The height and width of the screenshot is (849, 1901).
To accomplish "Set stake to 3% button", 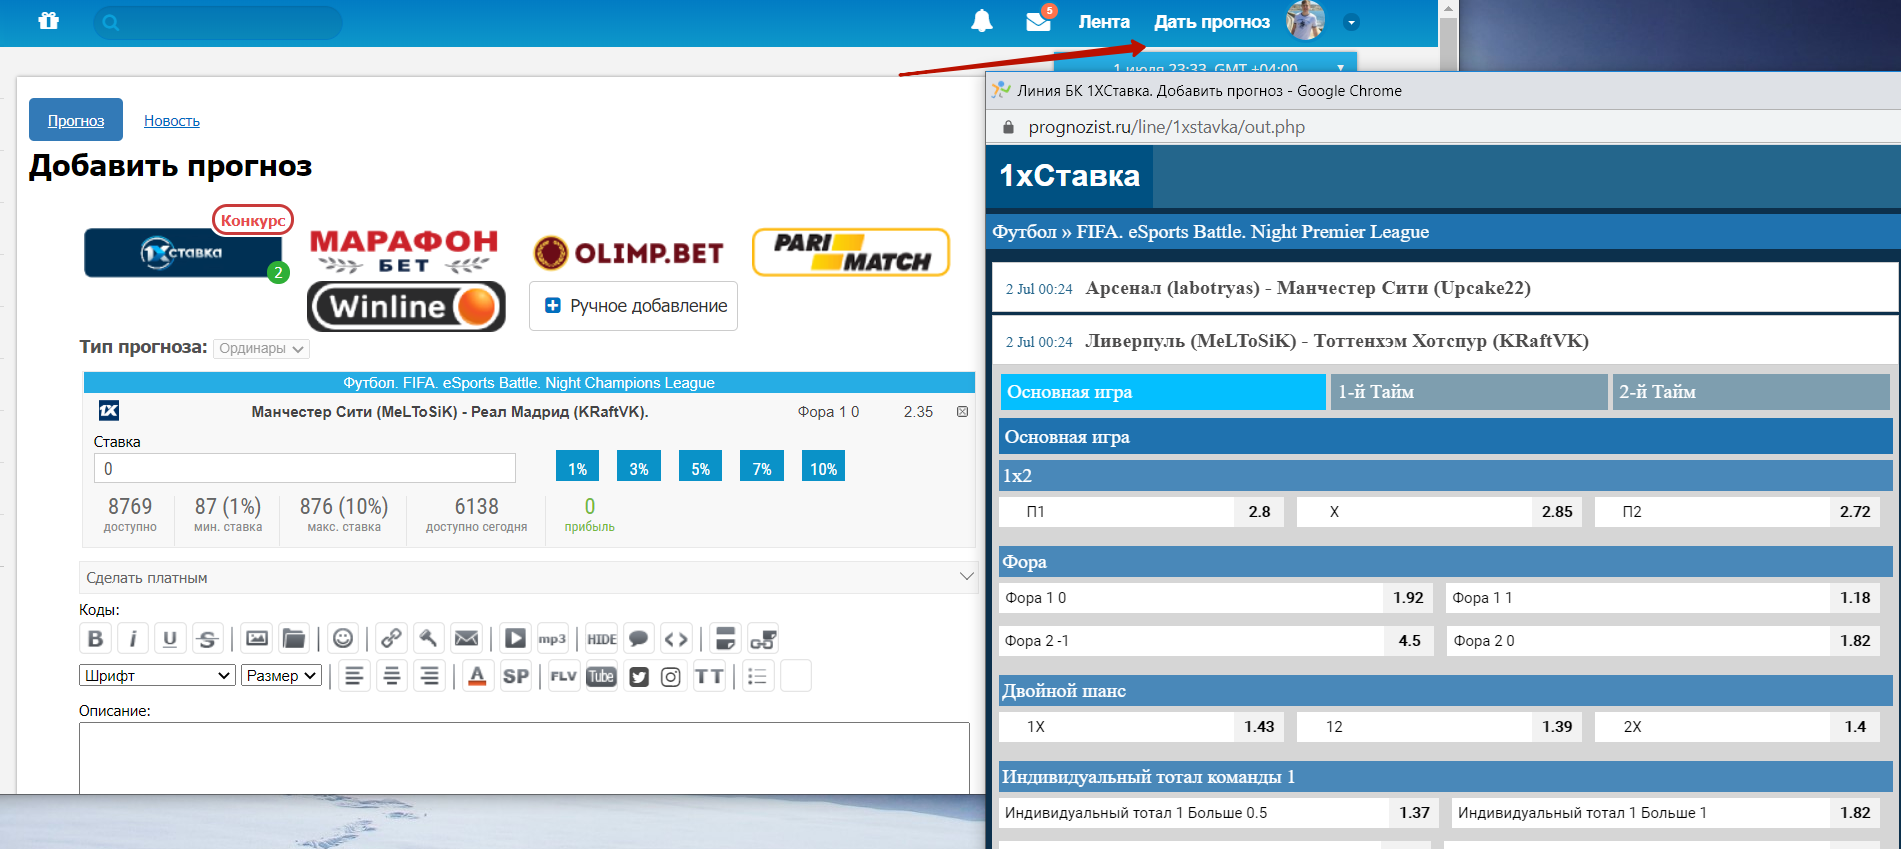I will coord(639,467).
